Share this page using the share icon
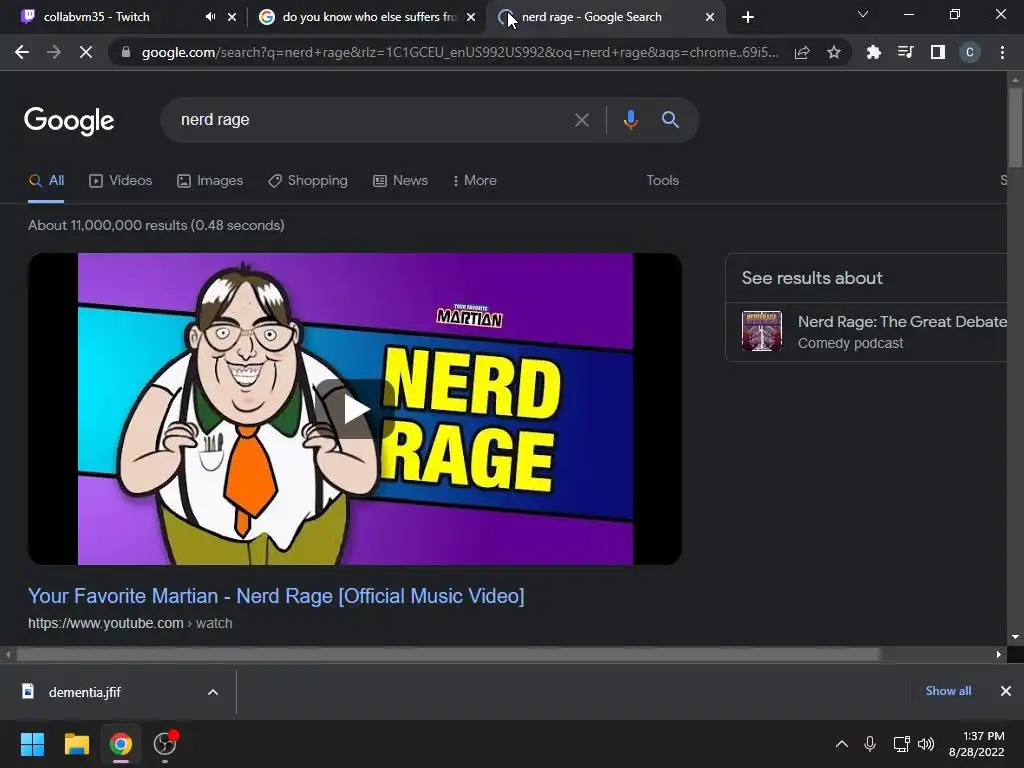Viewport: 1024px width, 768px height. click(802, 52)
